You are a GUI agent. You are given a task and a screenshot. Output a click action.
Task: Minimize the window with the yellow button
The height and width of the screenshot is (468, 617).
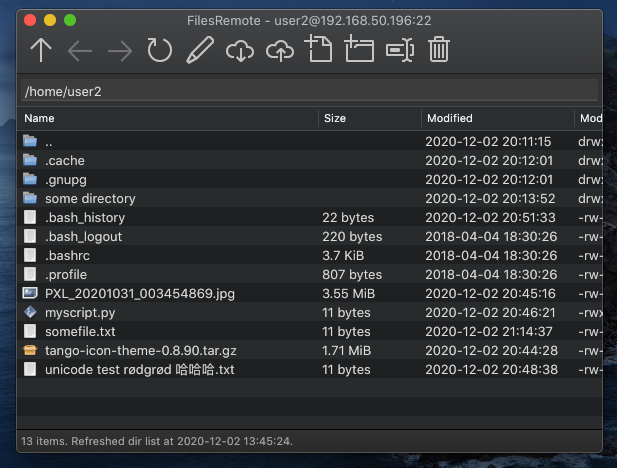pyautogui.click(x=50, y=20)
